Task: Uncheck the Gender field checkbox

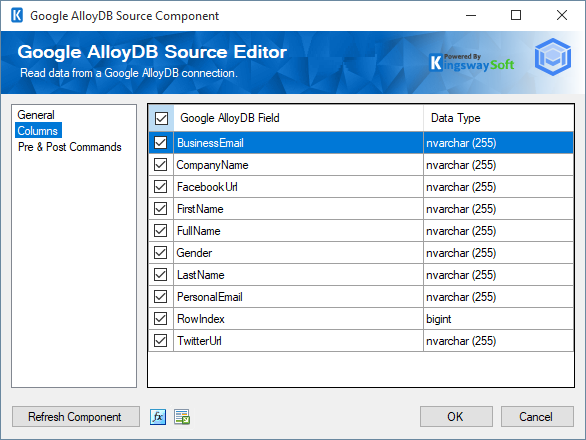Action: click(x=161, y=253)
